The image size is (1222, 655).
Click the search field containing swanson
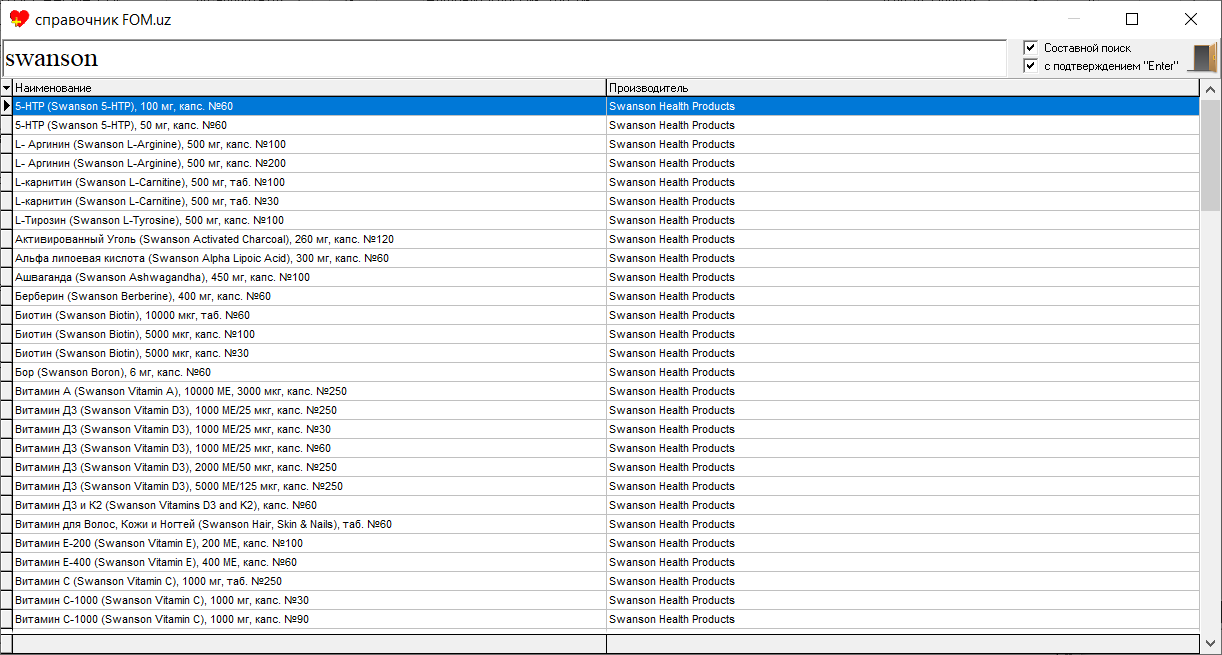[x=504, y=58]
